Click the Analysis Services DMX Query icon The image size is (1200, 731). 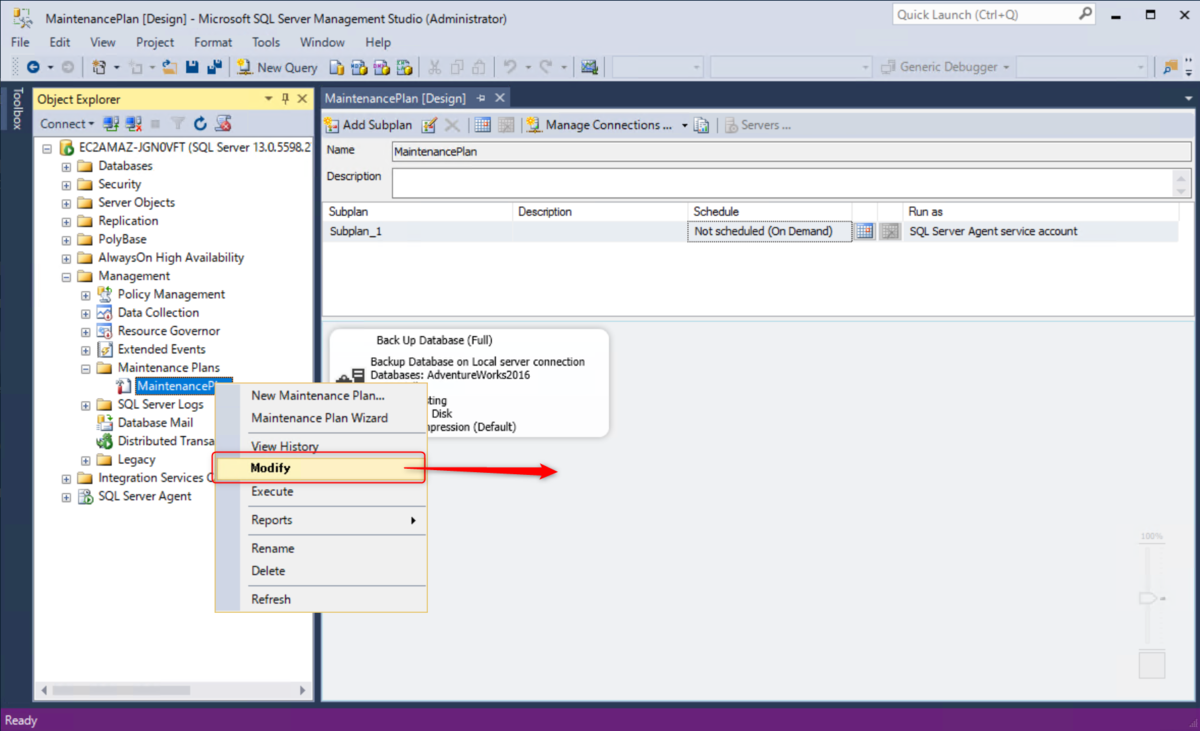pyautogui.click(x=381, y=67)
